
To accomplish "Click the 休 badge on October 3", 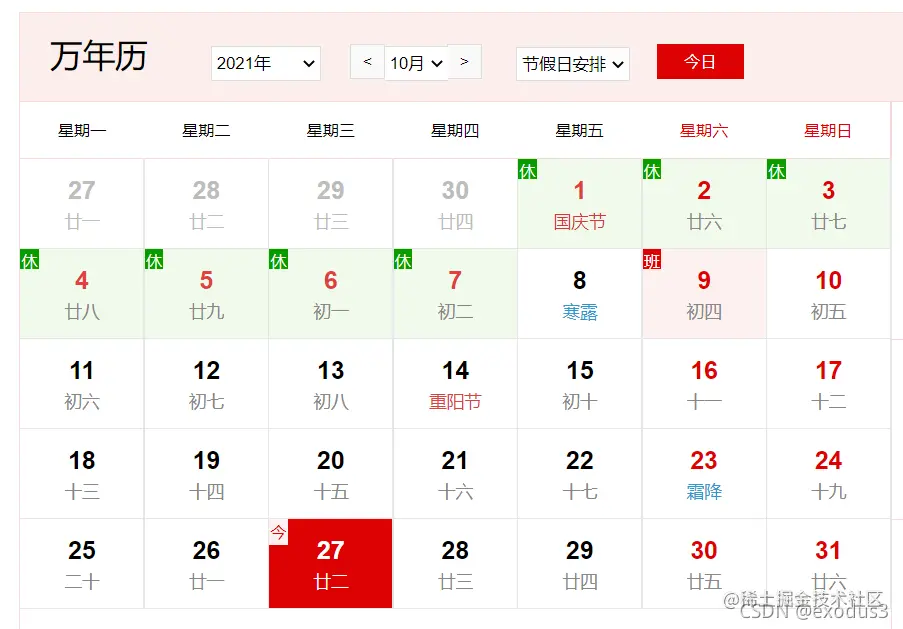I will pos(777,170).
